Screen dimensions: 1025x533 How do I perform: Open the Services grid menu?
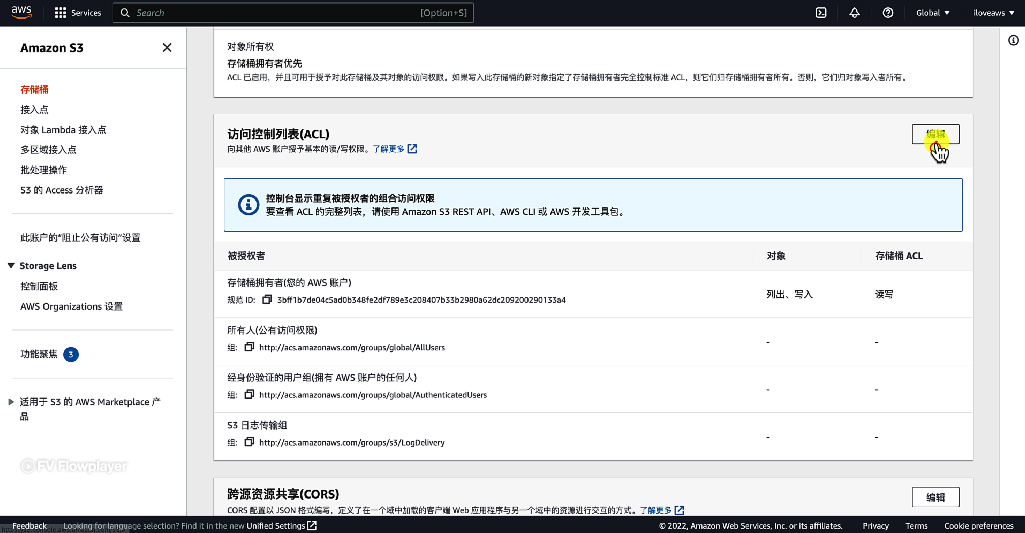(x=78, y=13)
